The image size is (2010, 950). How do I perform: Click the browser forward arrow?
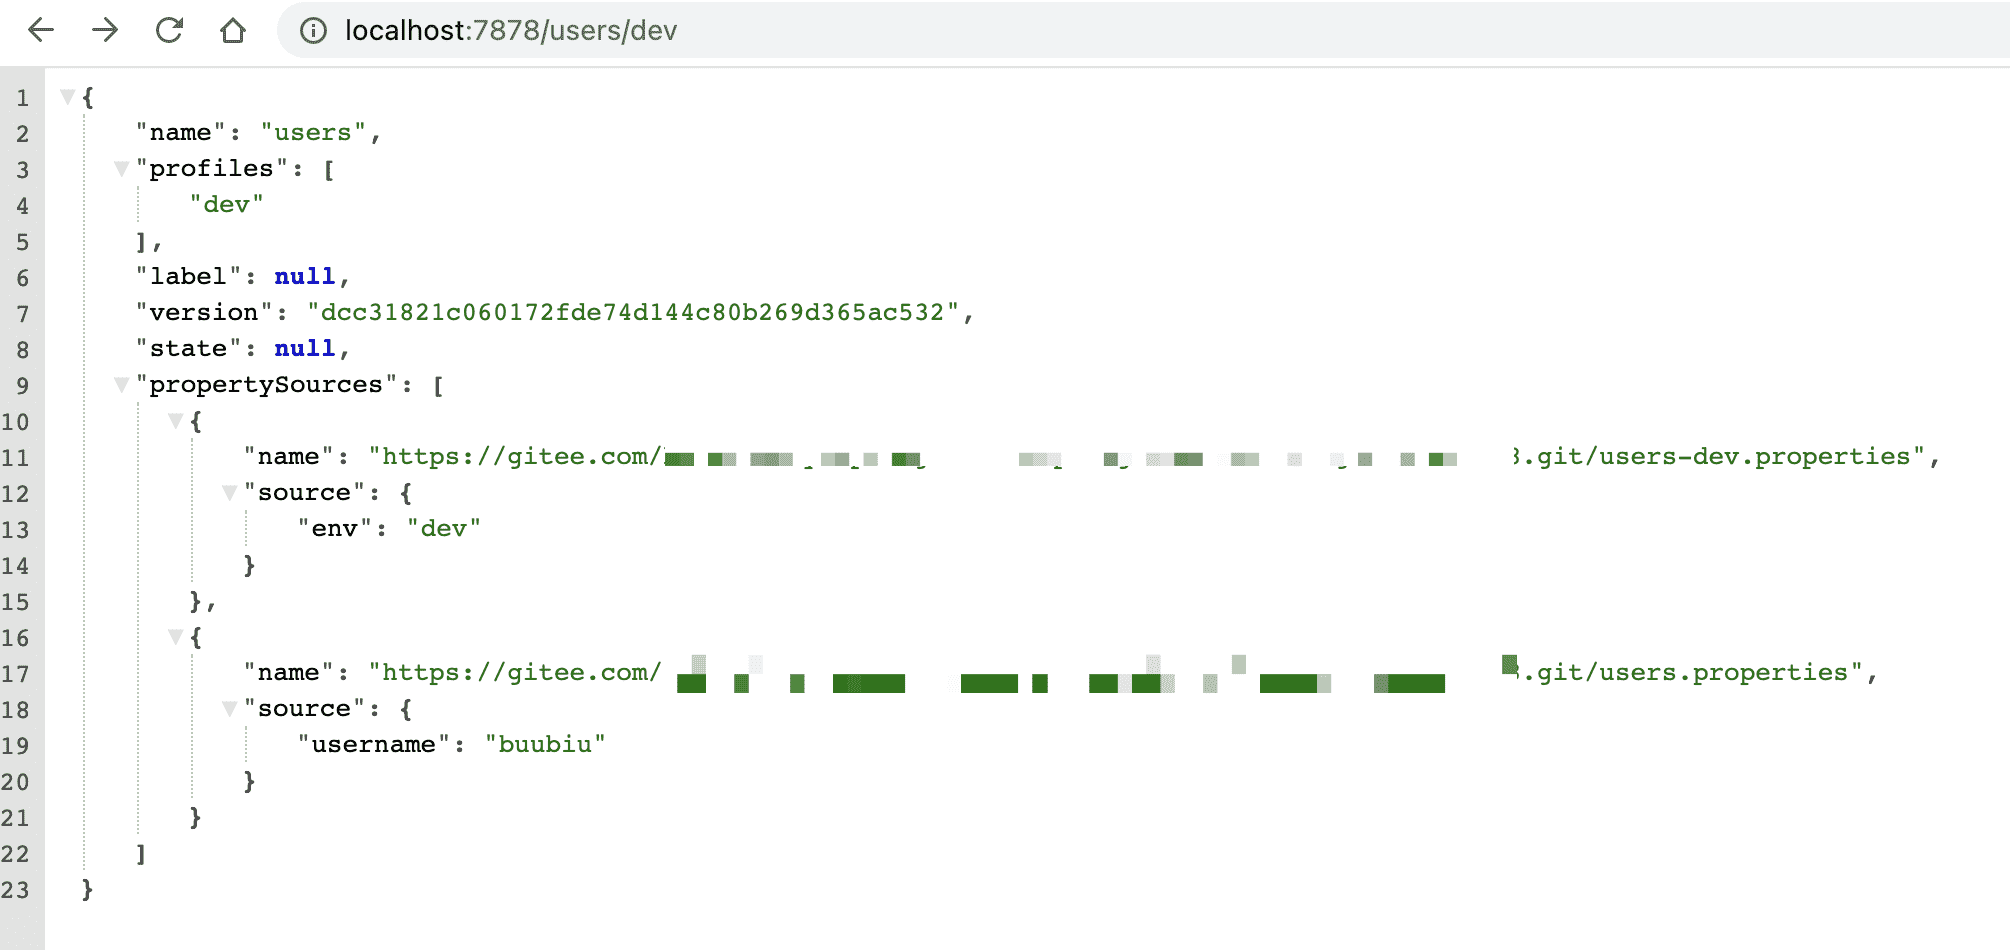[105, 30]
